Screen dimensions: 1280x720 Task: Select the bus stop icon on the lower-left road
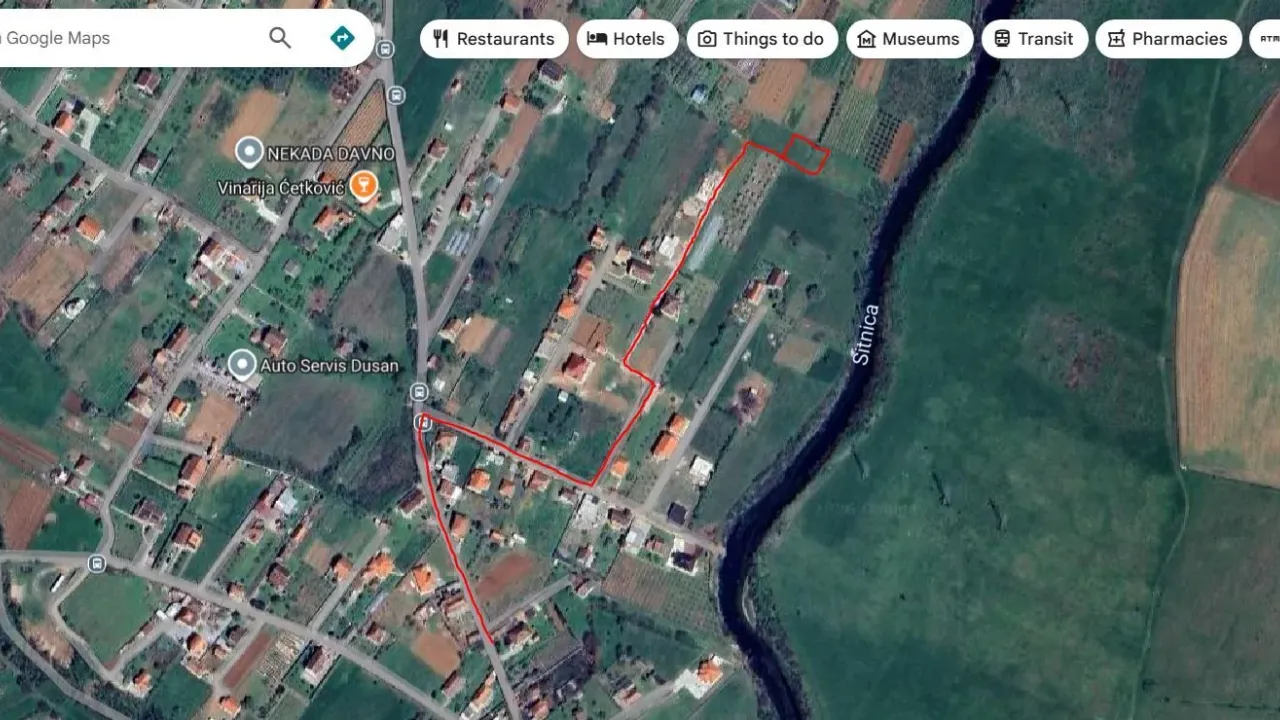[96, 565]
